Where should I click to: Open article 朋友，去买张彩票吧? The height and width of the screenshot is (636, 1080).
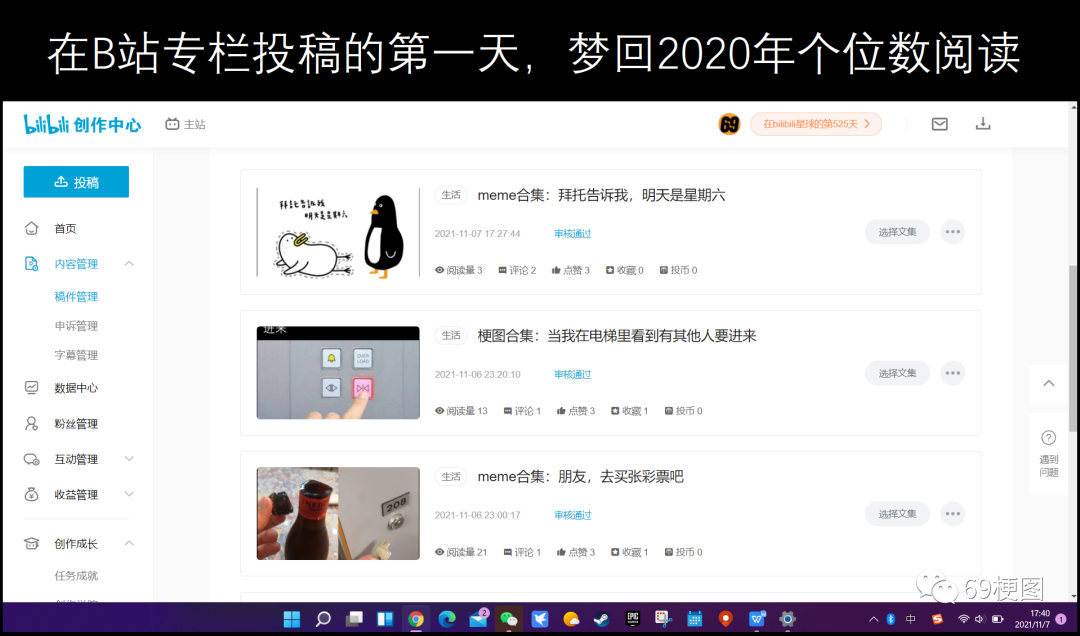pyautogui.click(x=581, y=476)
